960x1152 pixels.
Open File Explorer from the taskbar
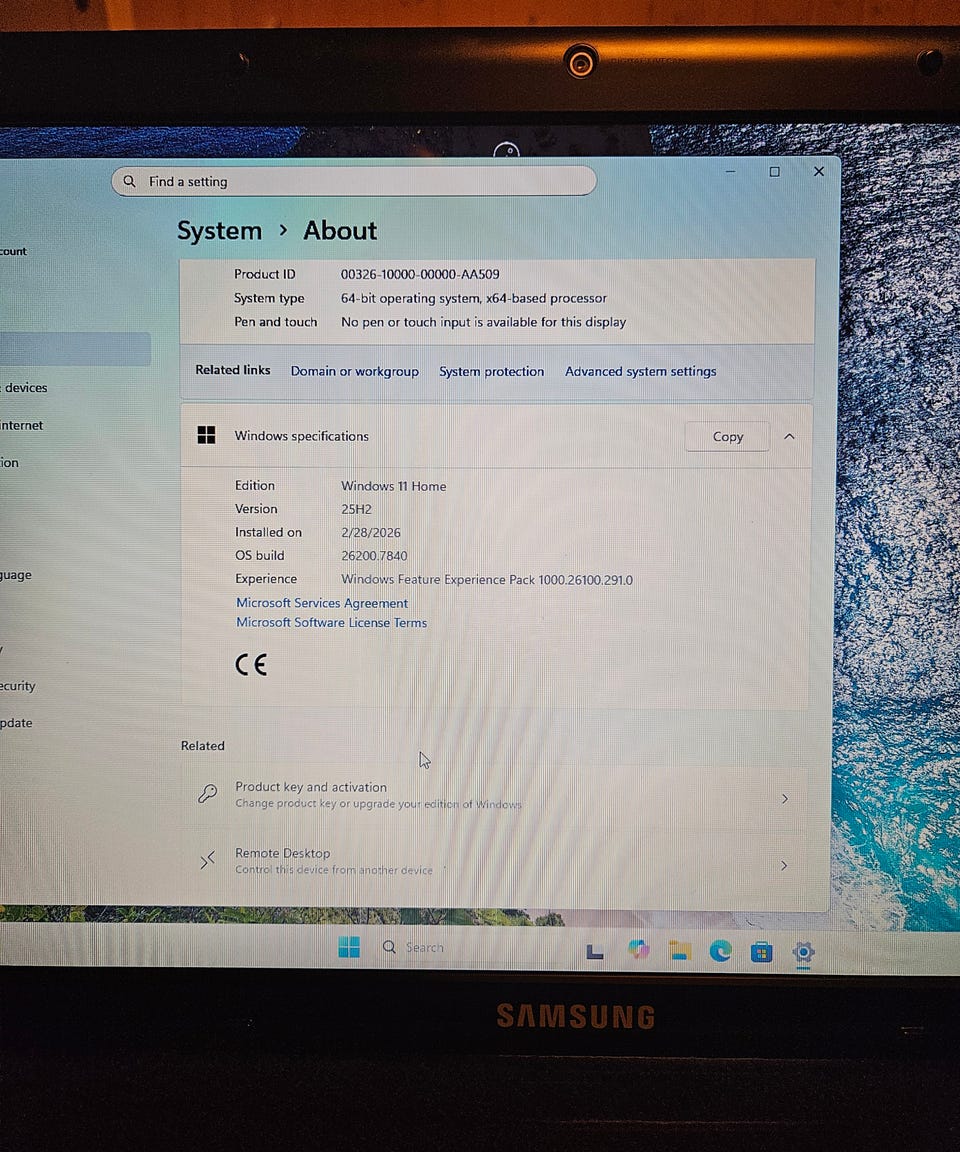[x=680, y=951]
